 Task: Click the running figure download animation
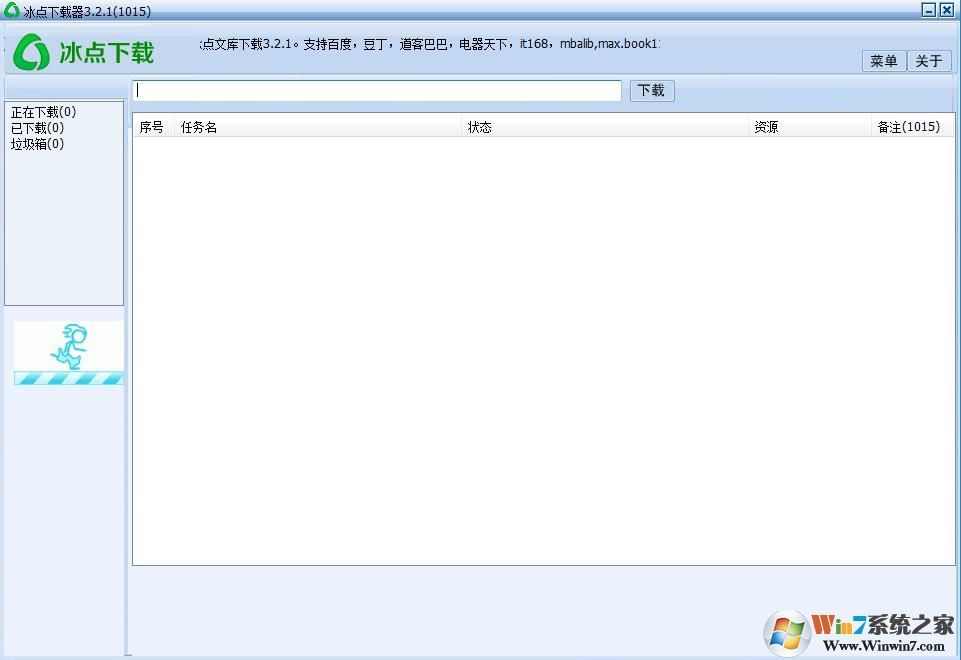click(x=70, y=345)
